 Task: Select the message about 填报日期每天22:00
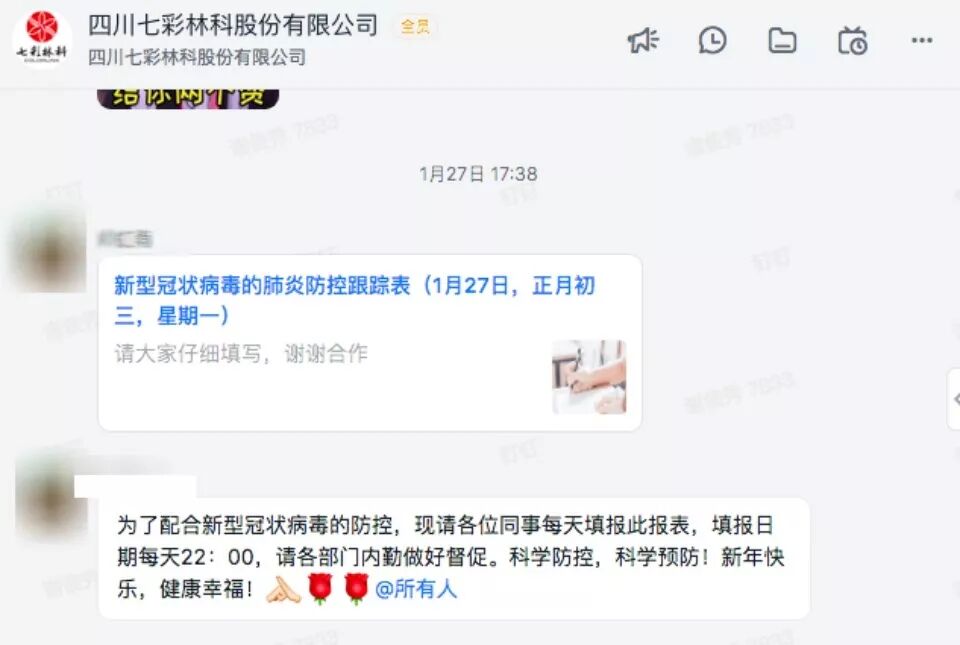click(x=454, y=558)
